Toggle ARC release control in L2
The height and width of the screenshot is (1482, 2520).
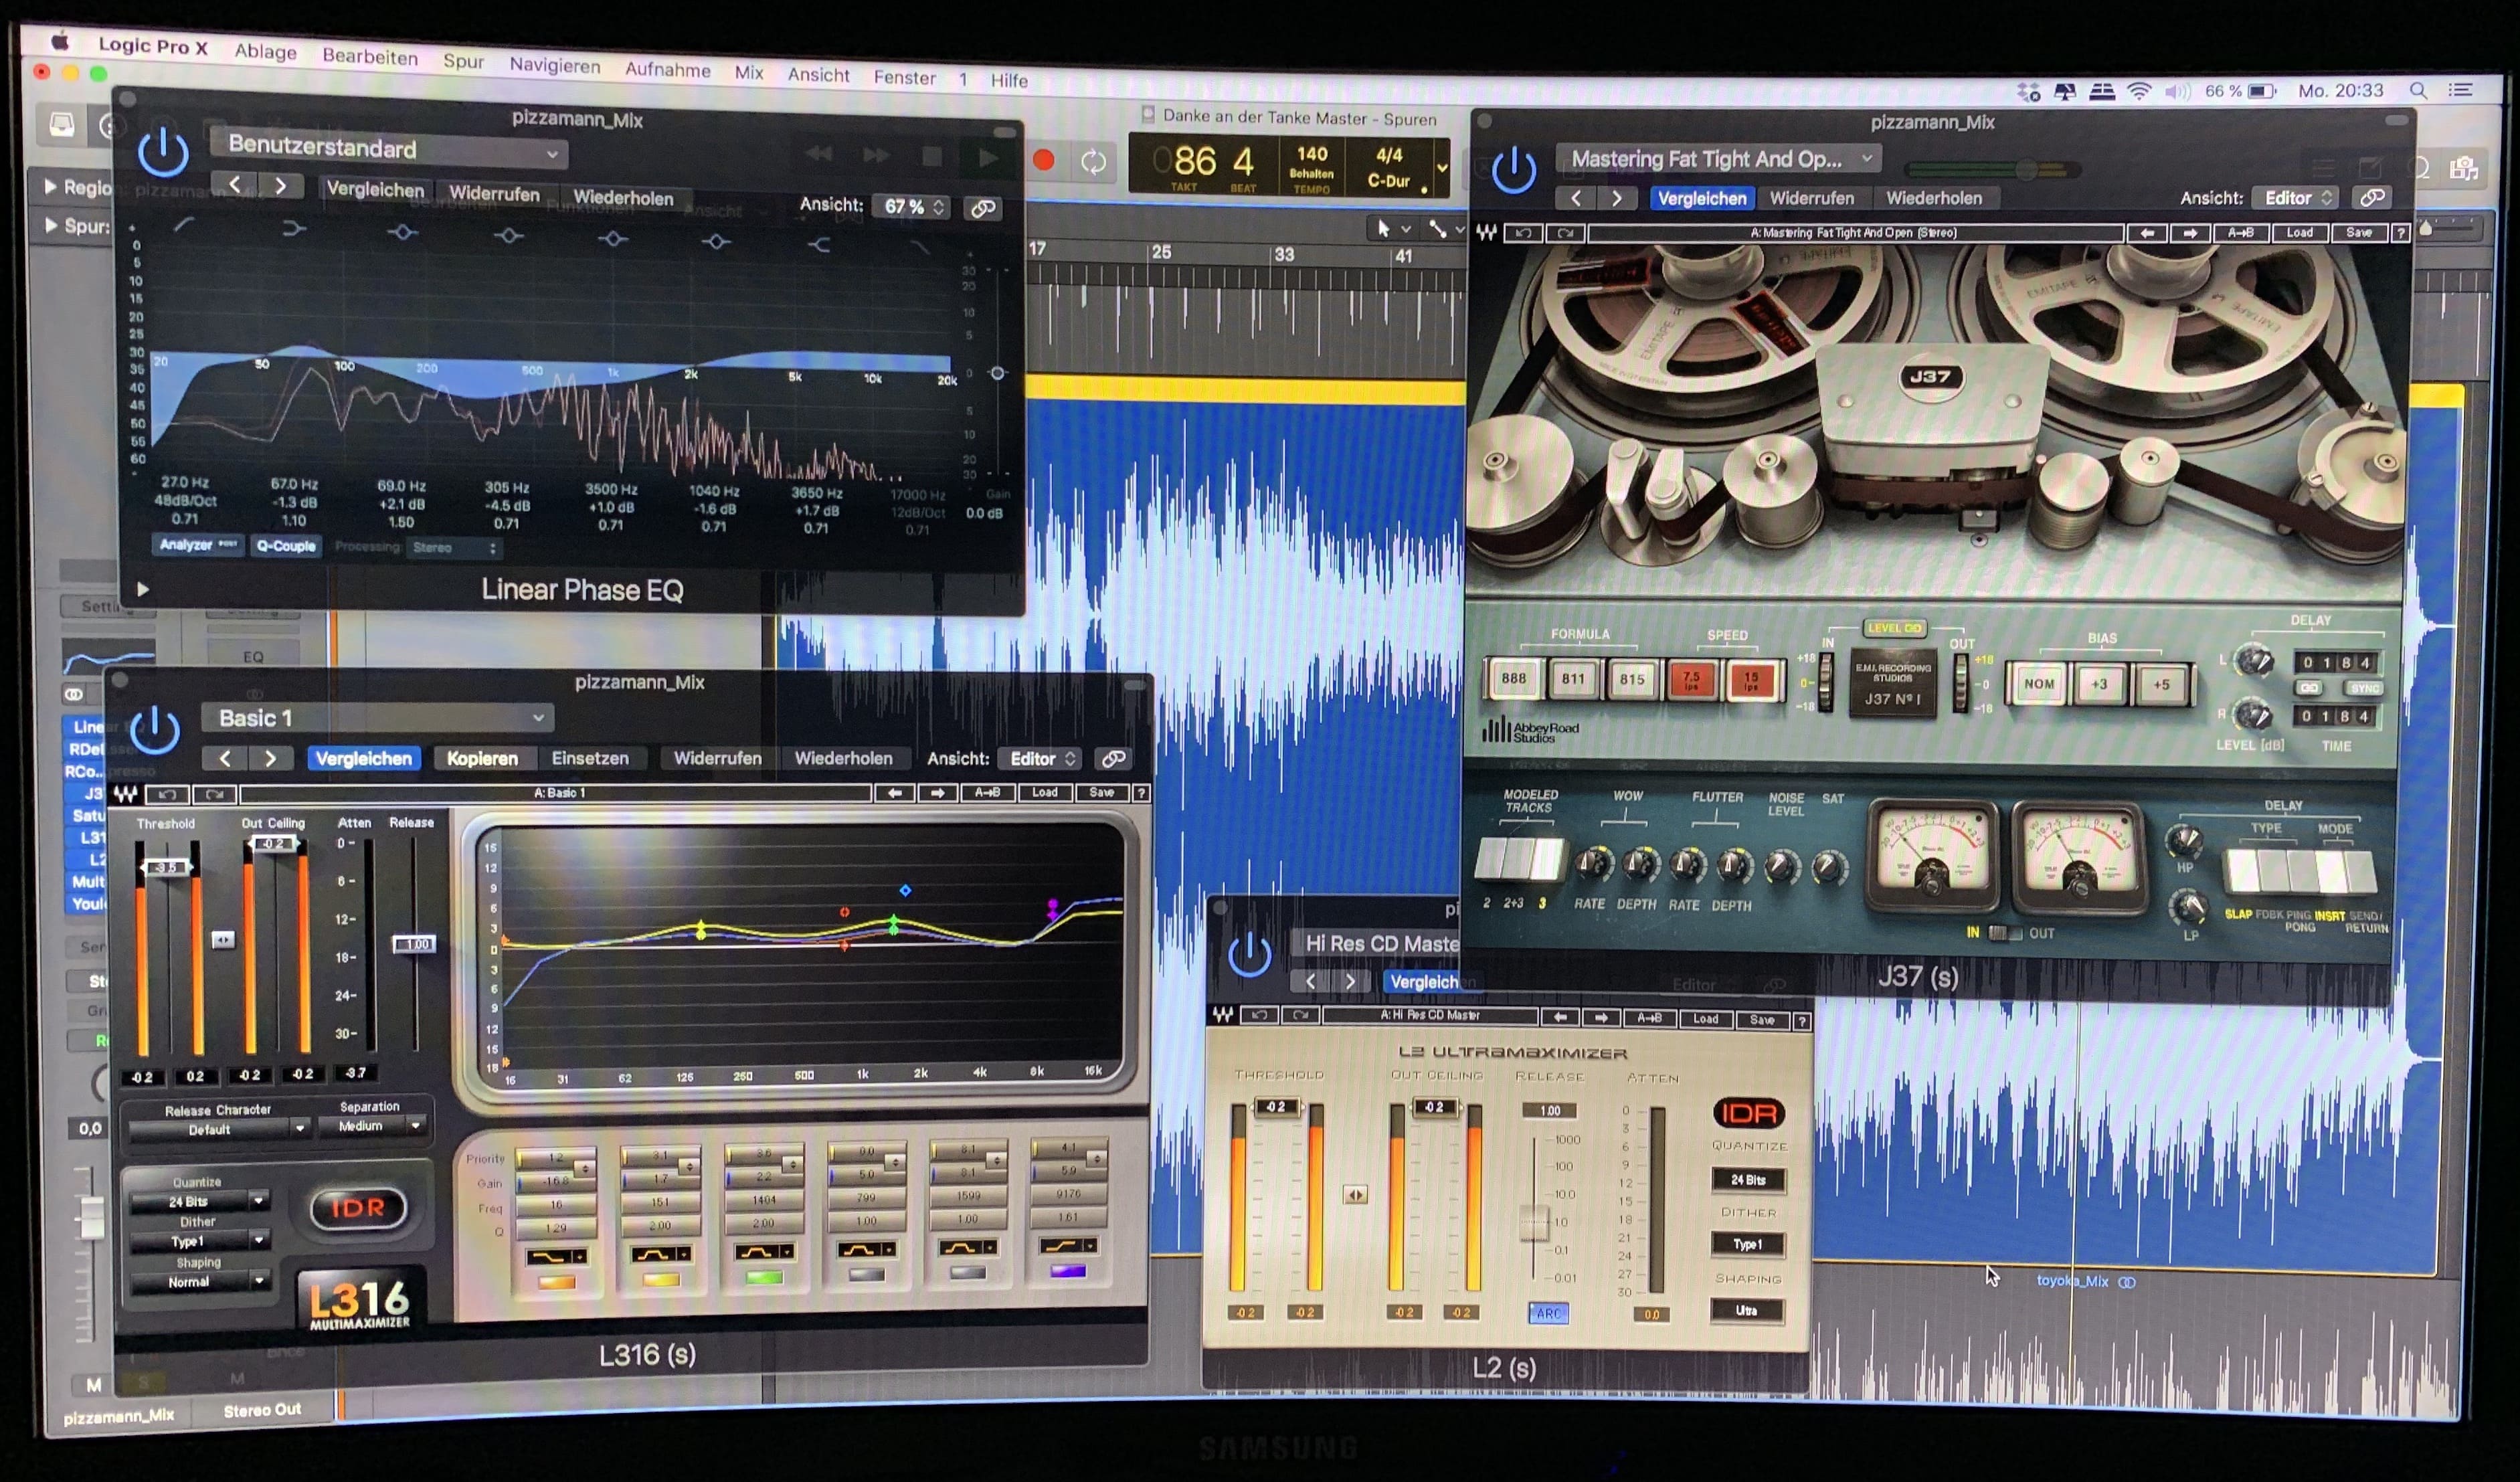point(1548,1313)
